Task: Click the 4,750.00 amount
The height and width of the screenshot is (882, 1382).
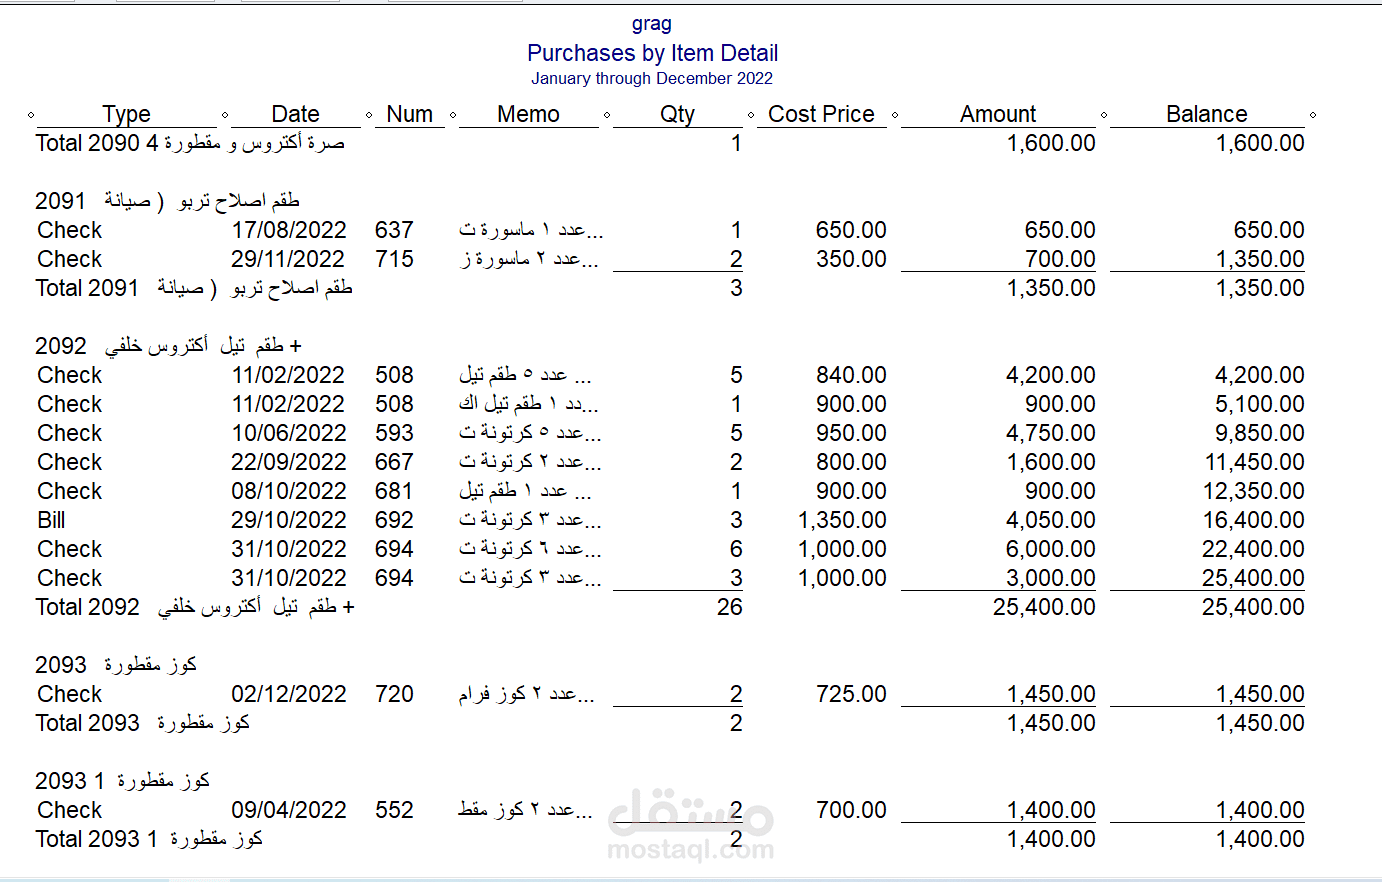Action: tap(1051, 433)
